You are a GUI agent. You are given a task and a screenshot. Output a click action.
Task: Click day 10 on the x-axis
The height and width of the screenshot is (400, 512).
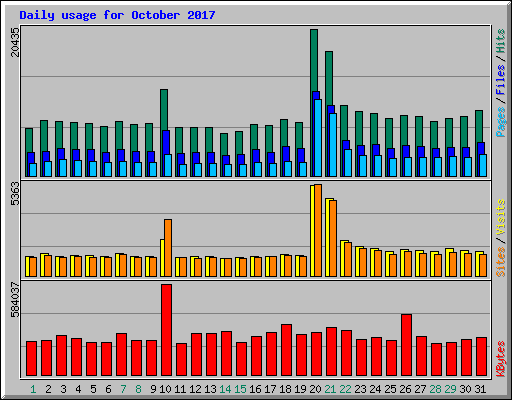[165, 389]
